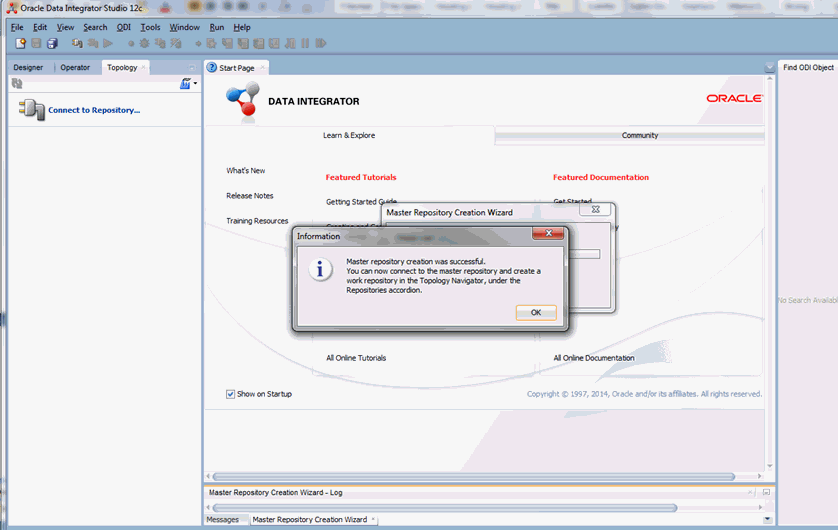The height and width of the screenshot is (530, 838).
Task: Select the Topology navigator tab
Action: [x=122, y=67]
